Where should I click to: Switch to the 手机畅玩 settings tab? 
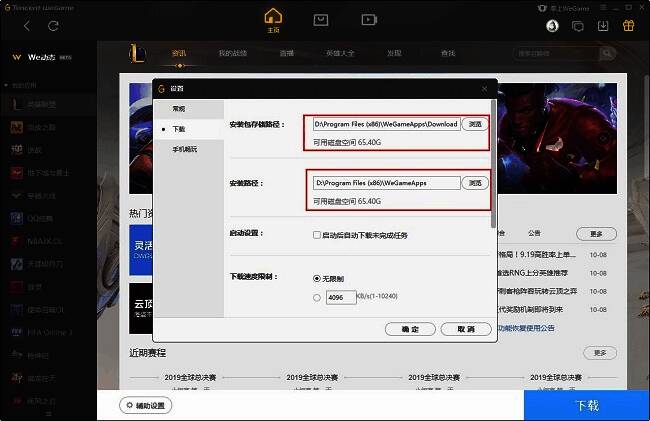[x=184, y=149]
